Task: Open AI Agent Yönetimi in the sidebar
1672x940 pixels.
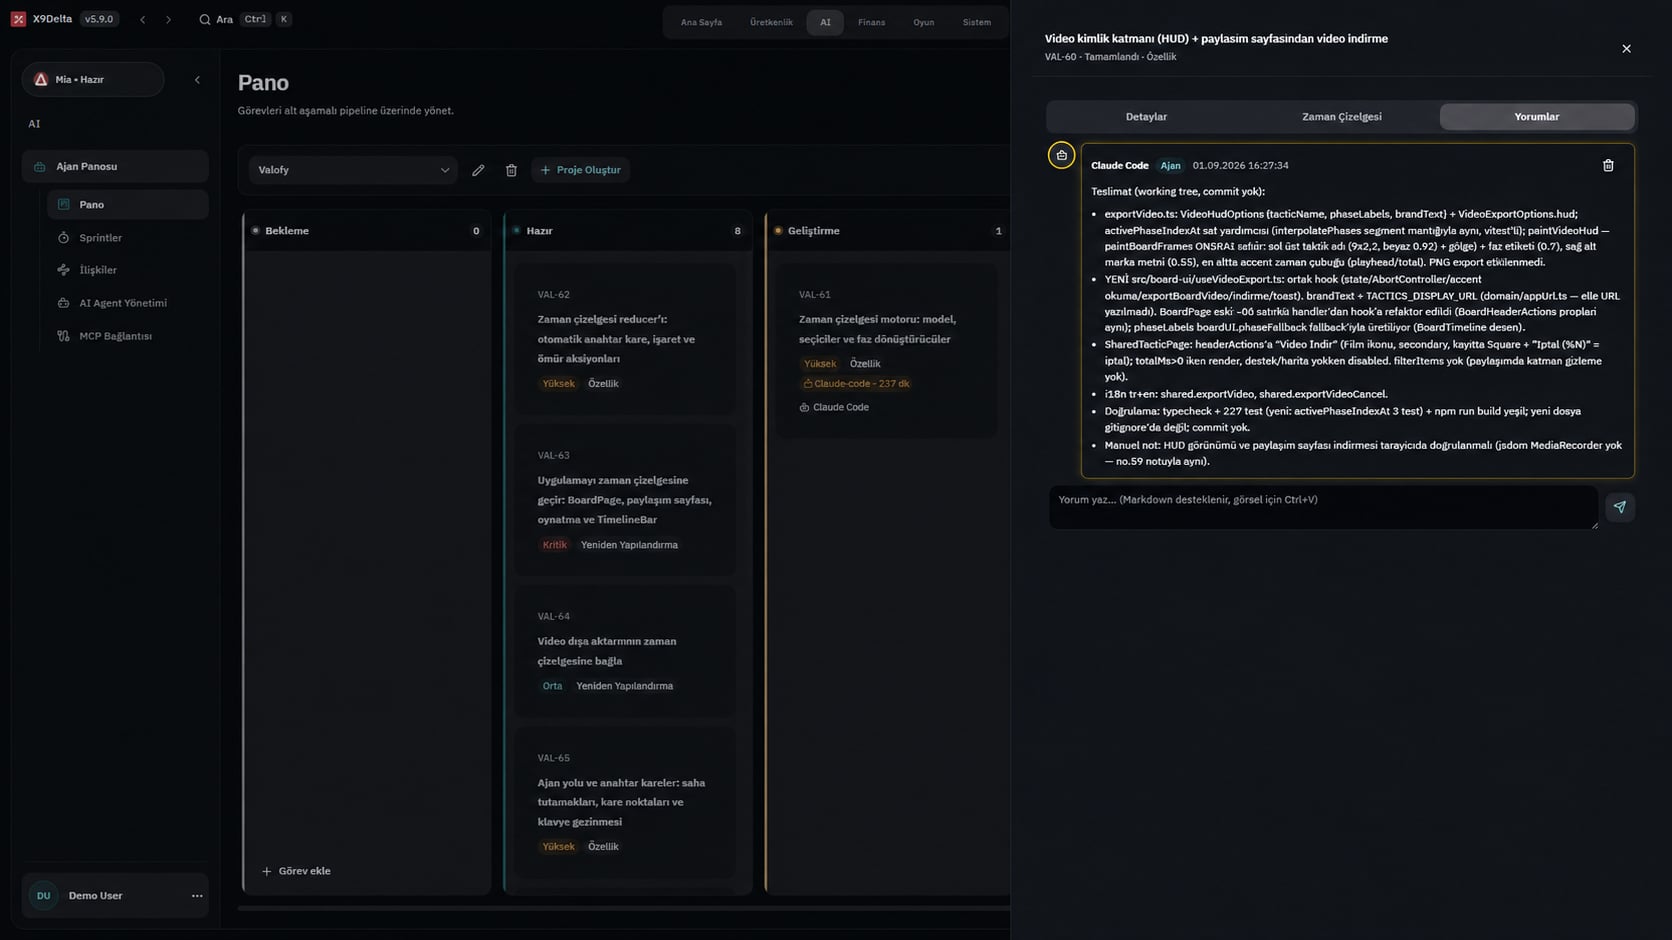Action: click(127, 303)
